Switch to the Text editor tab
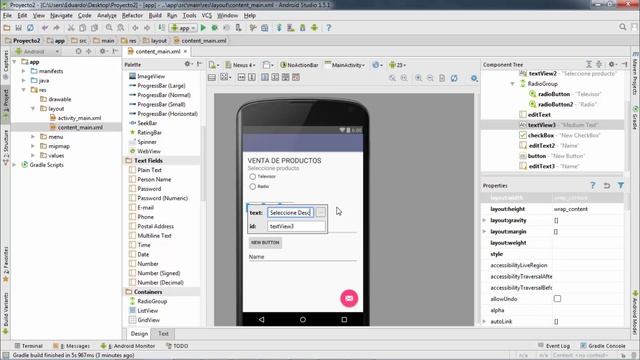The width and height of the screenshot is (640, 360). (163, 333)
